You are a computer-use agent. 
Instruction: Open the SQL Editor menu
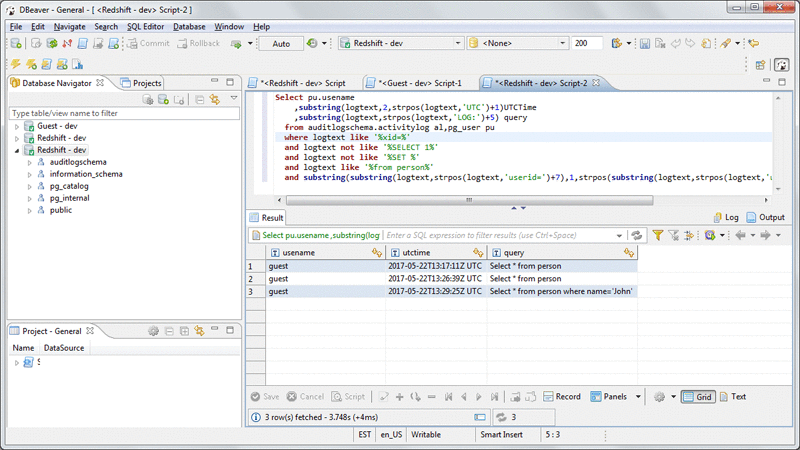146,26
